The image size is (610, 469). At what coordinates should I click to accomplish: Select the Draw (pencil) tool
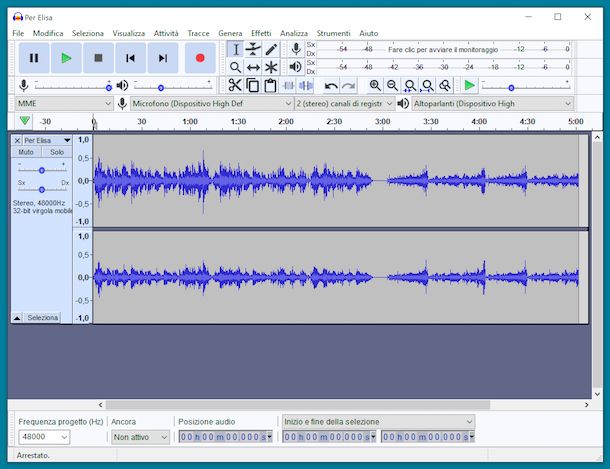[271, 49]
